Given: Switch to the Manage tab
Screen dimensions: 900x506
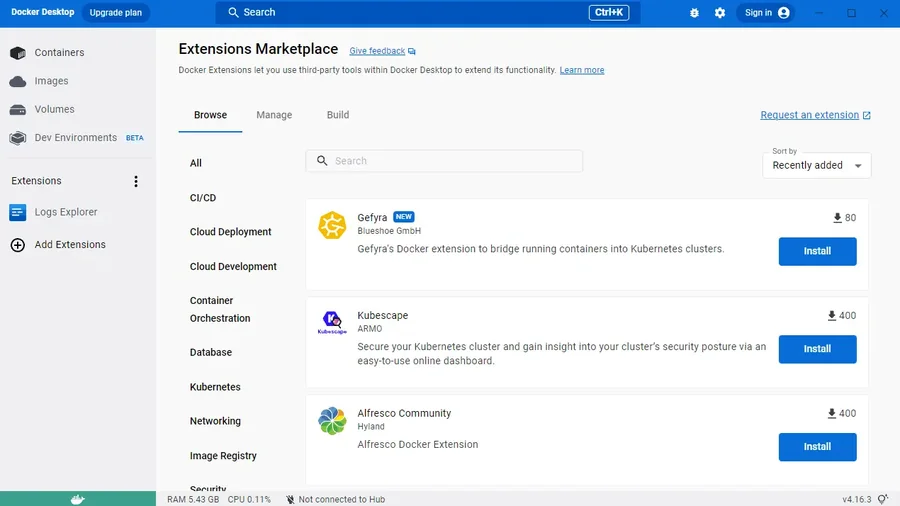Looking at the screenshot, I should (274, 115).
